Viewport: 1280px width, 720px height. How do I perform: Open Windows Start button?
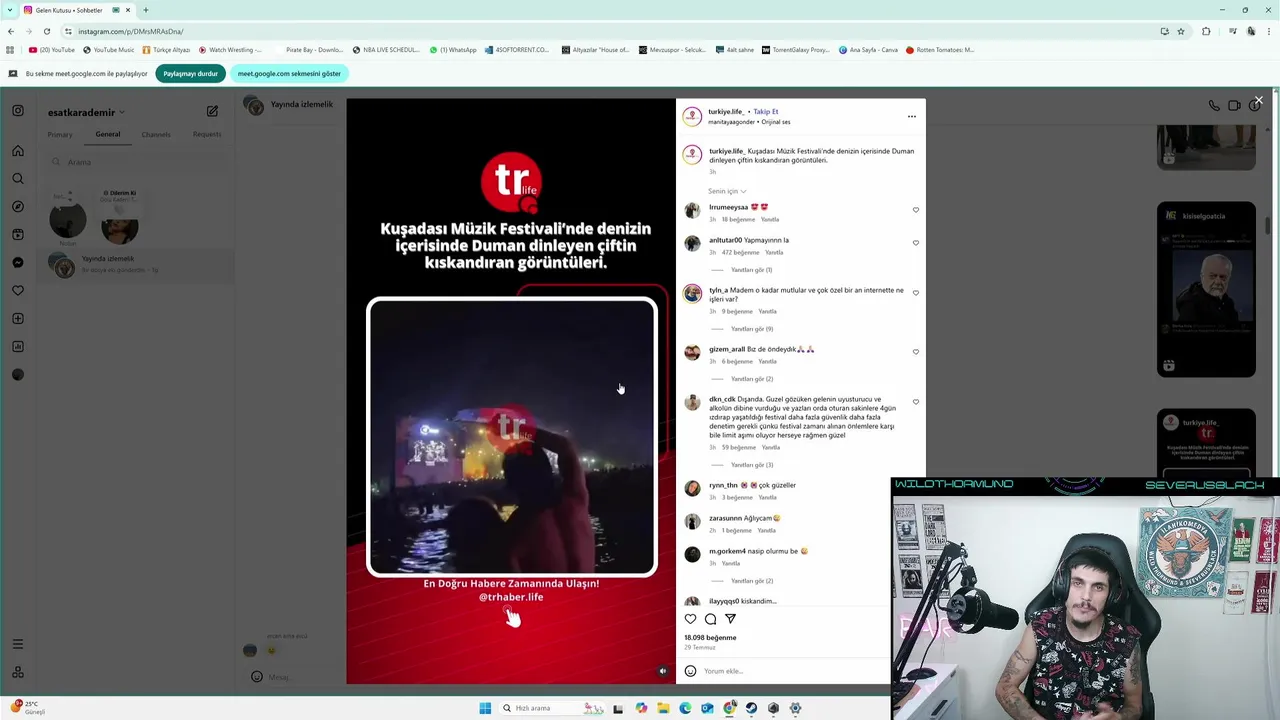(x=485, y=708)
